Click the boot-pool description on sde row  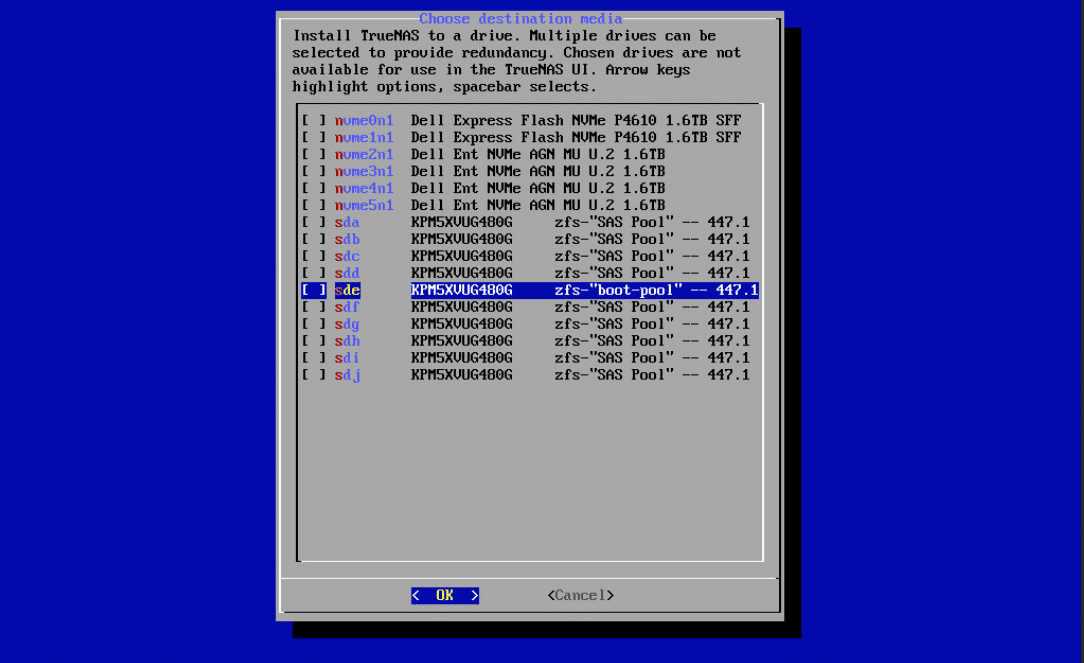pos(618,290)
